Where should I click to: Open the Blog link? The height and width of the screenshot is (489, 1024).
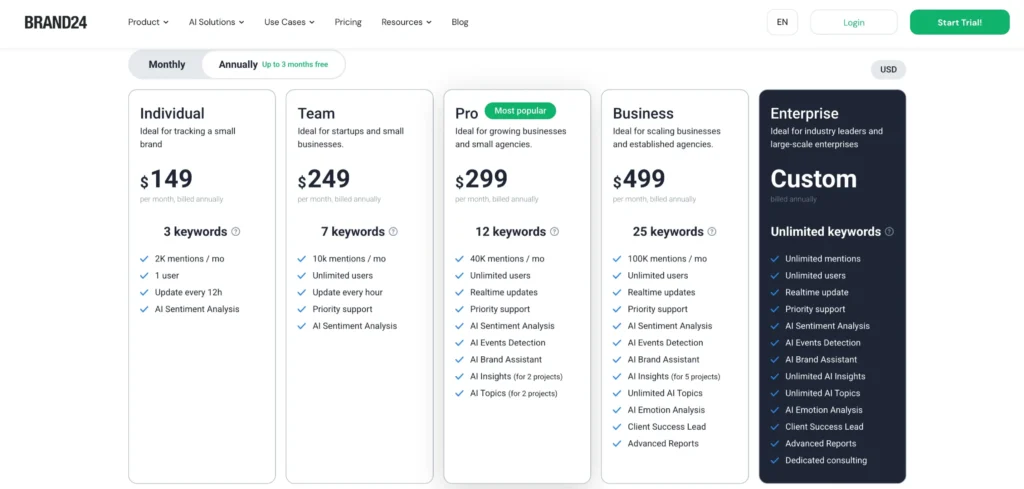click(x=460, y=22)
